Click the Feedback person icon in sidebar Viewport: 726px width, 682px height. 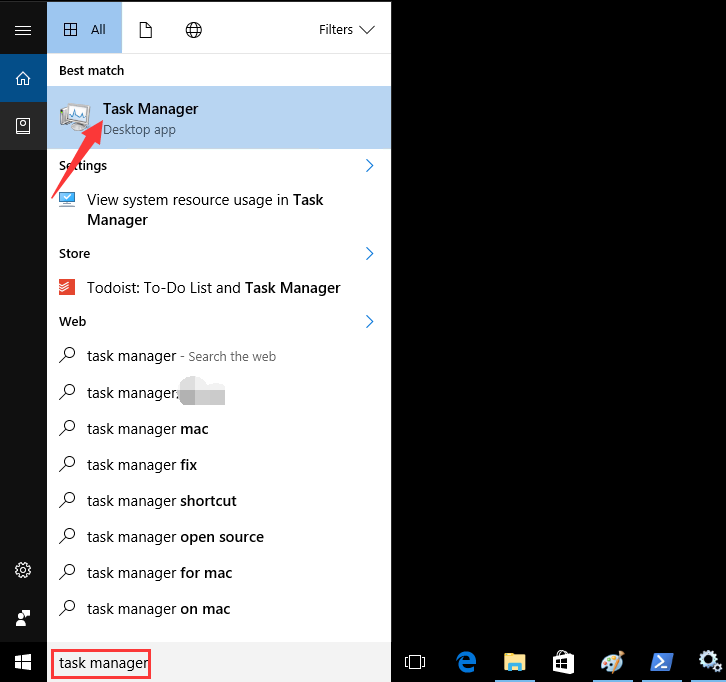(23, 617)
